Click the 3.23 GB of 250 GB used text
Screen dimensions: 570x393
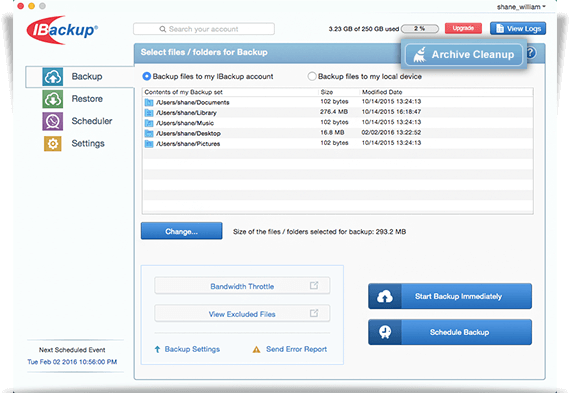point(364,29)
